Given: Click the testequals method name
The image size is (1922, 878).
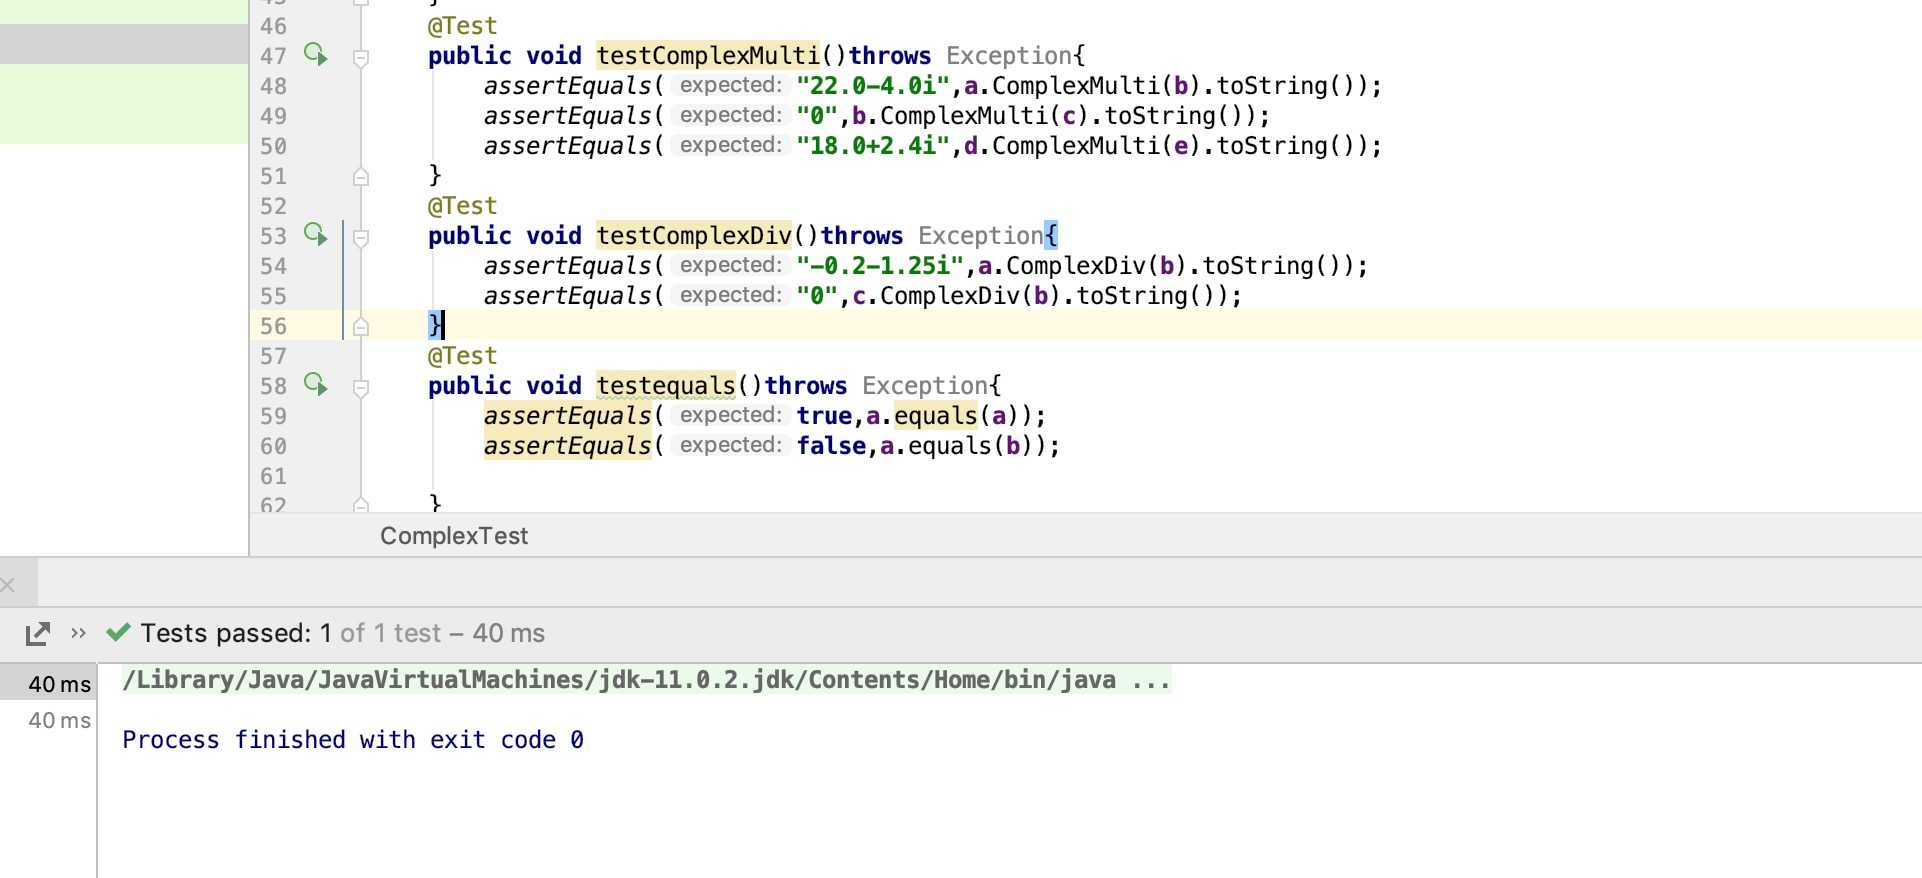Looking at the screenshot, I should coord(666,385).
